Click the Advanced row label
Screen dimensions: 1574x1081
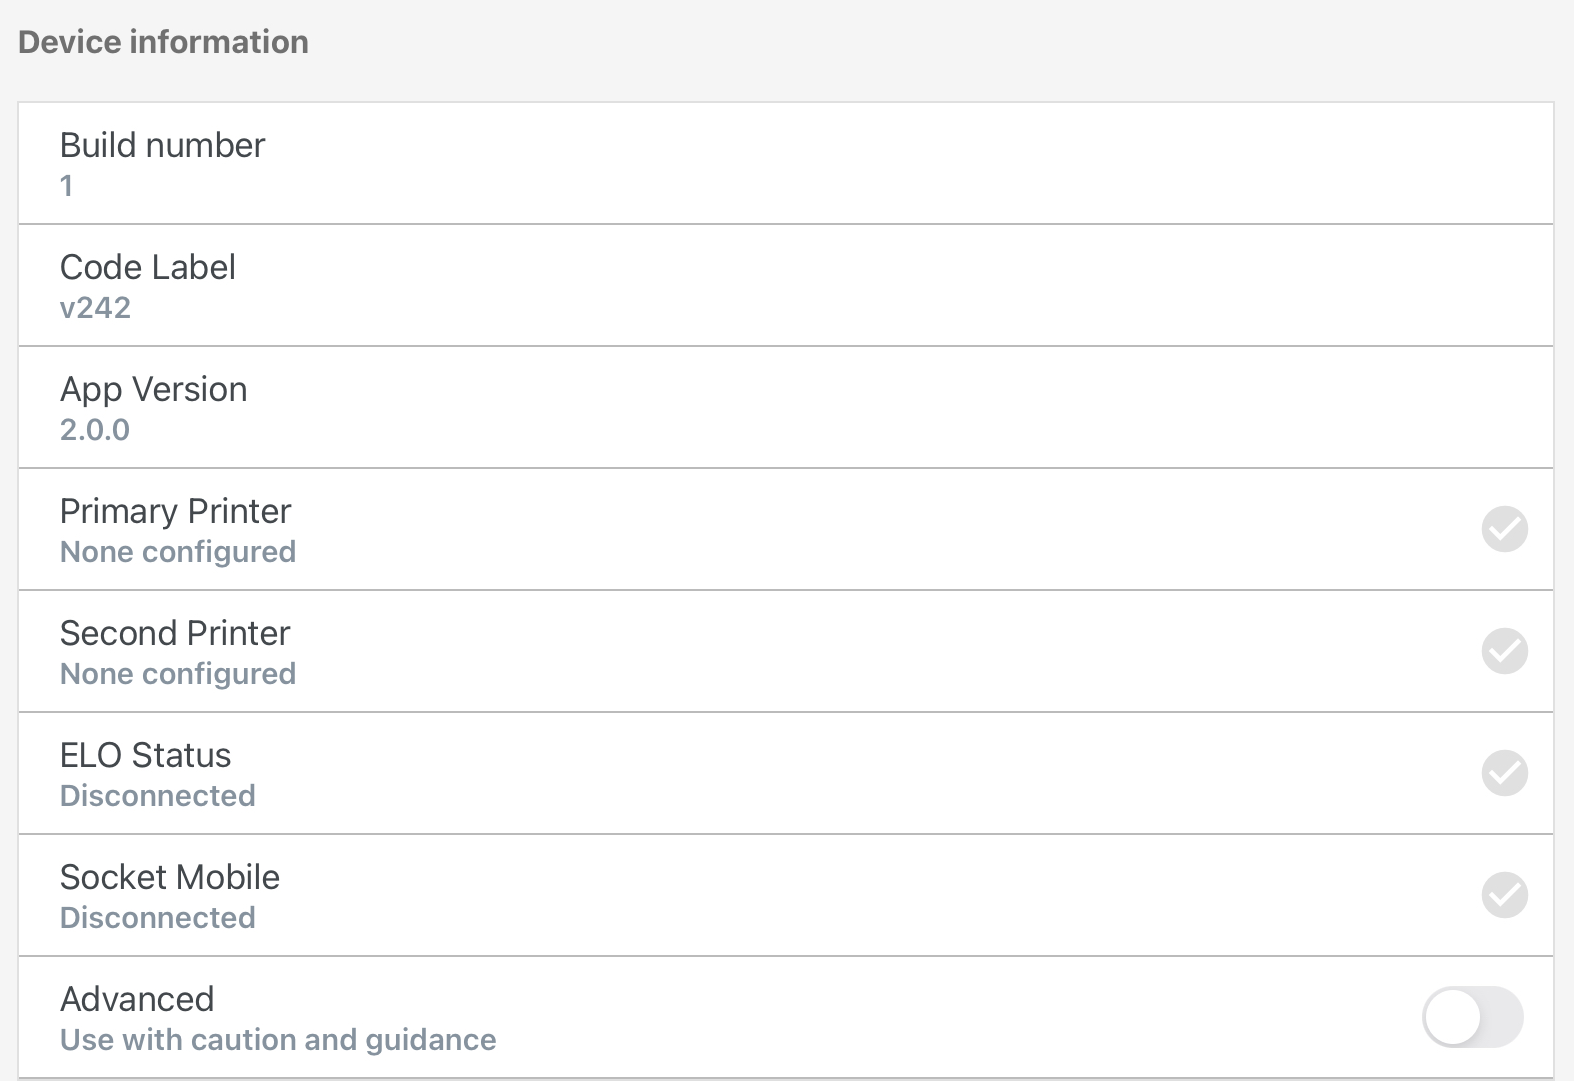tap(137, 999)
